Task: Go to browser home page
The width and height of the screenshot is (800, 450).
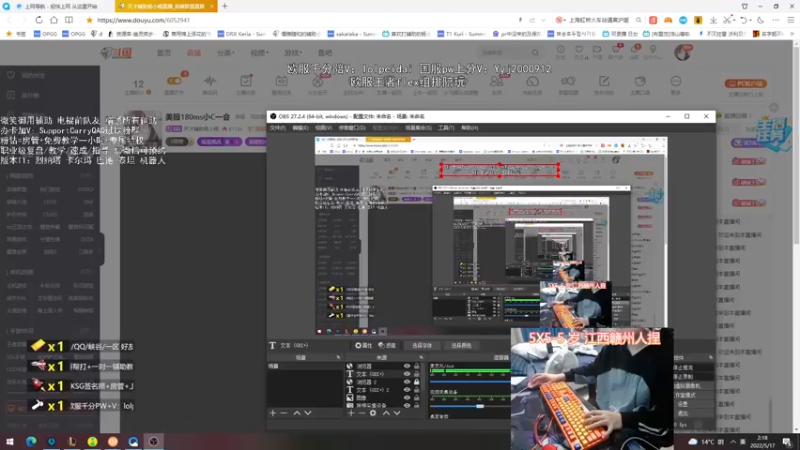Action: click(54, 20)
